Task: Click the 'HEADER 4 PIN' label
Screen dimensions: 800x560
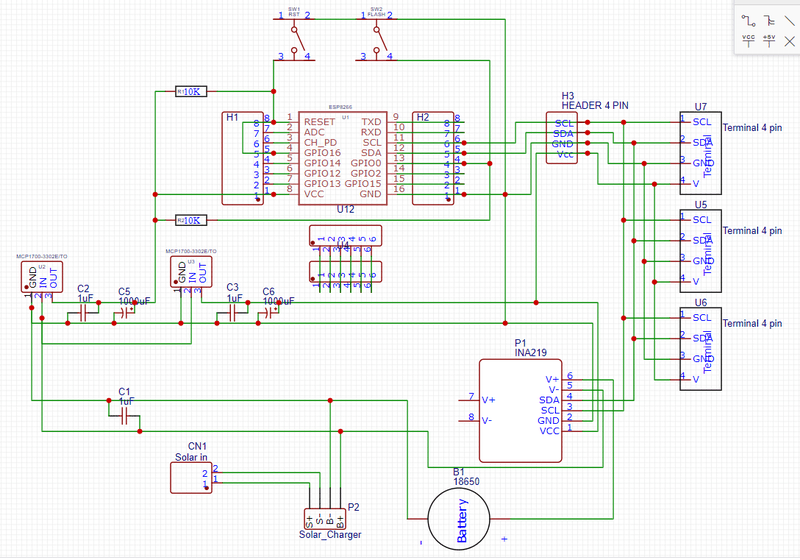Action: coord(595,106)
